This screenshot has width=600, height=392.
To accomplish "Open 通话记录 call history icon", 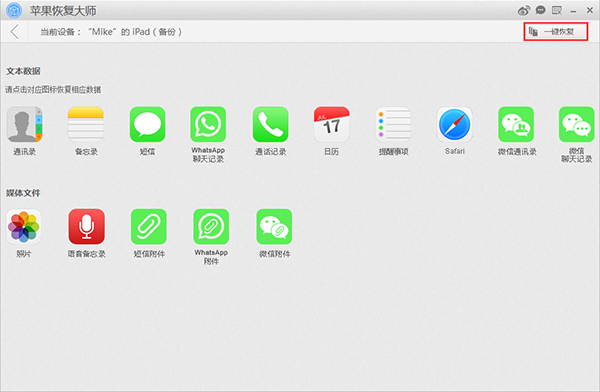I will (271, 124).
